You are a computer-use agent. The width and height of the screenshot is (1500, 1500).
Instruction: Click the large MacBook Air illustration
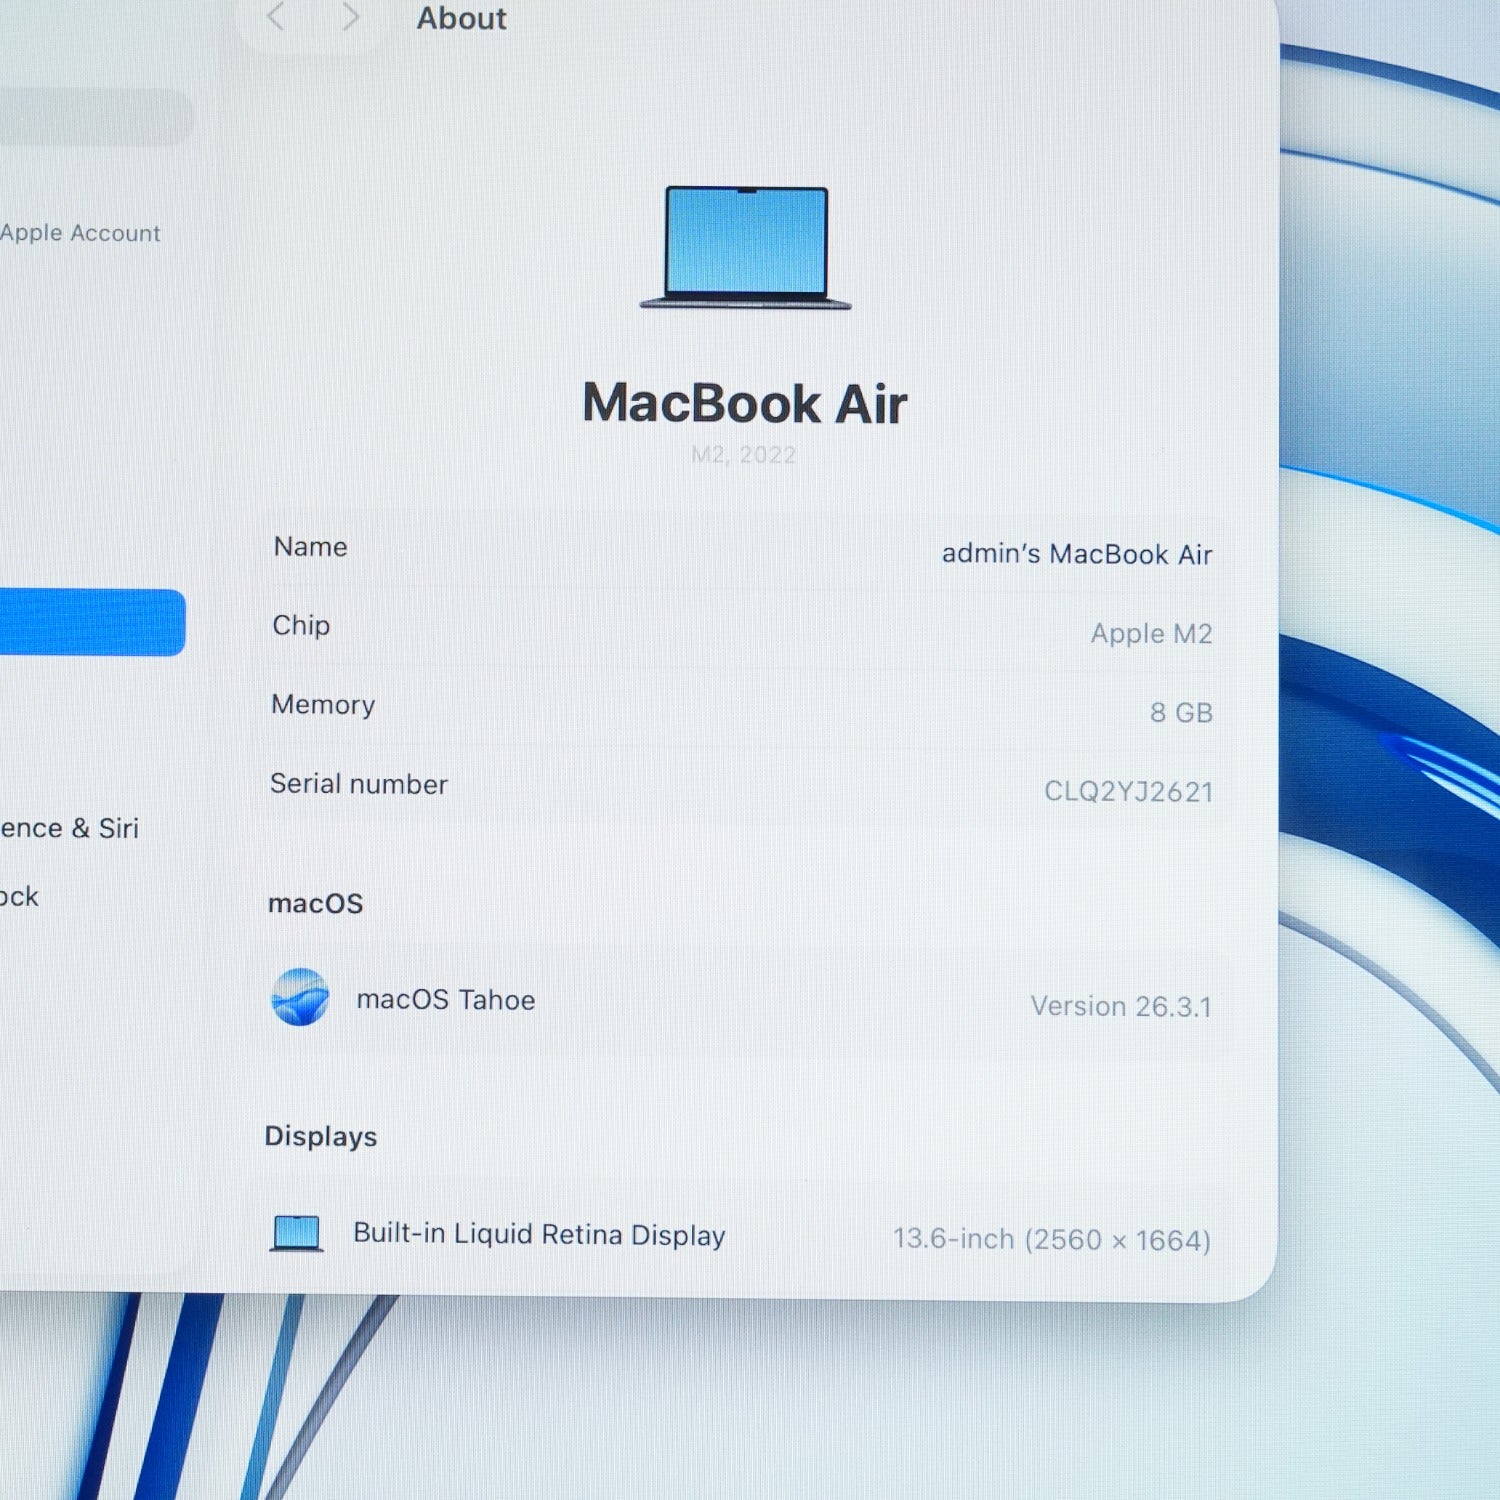pyautogui.click(x=746, y=247)
